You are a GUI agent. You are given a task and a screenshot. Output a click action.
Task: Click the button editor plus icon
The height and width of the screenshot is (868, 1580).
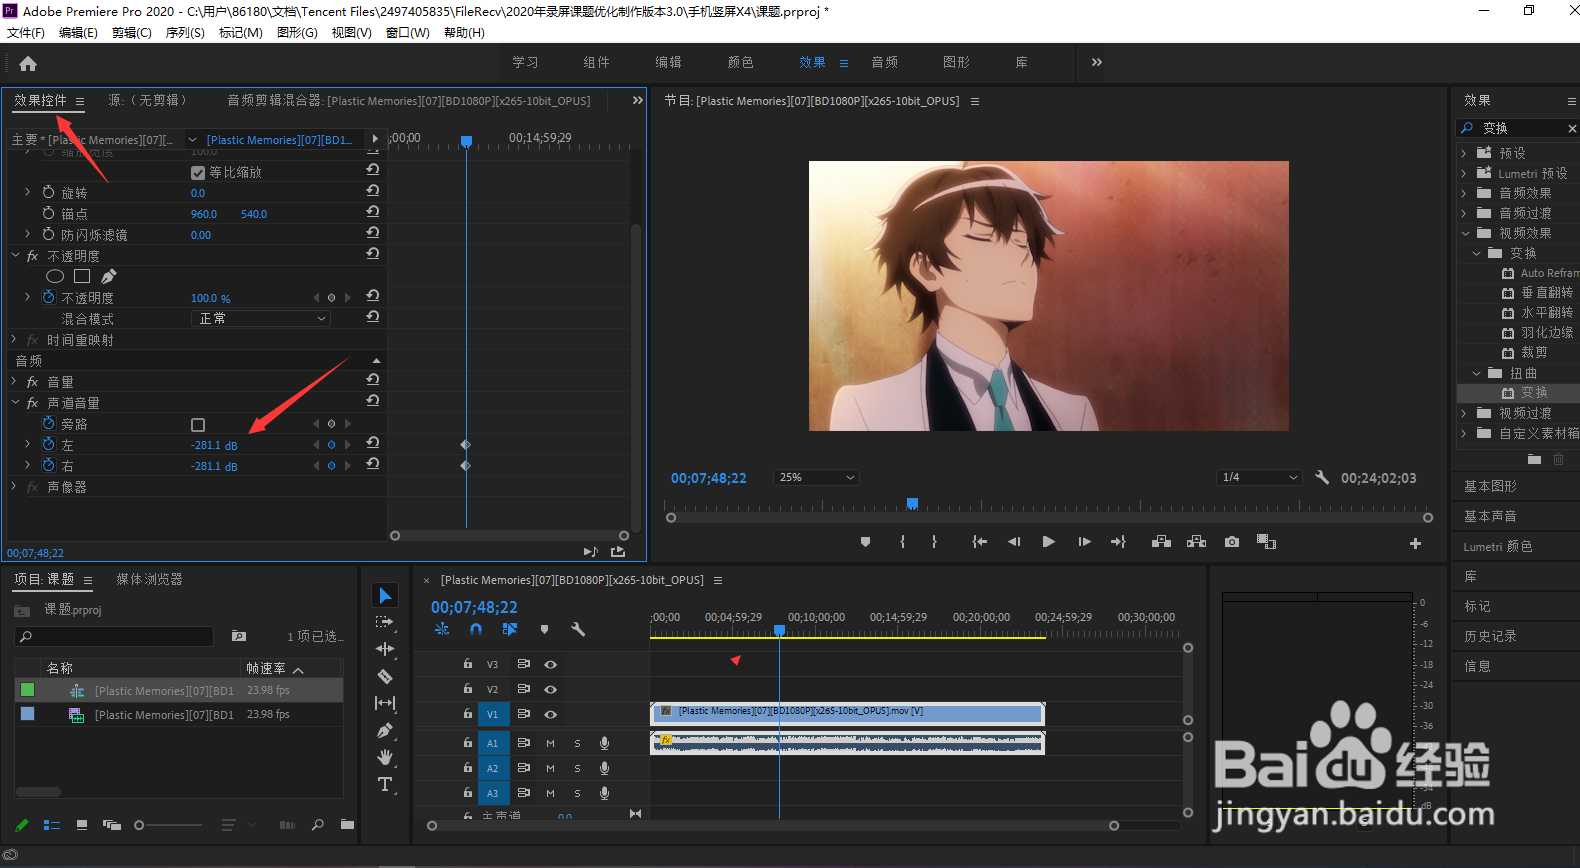click(1415, 543)
